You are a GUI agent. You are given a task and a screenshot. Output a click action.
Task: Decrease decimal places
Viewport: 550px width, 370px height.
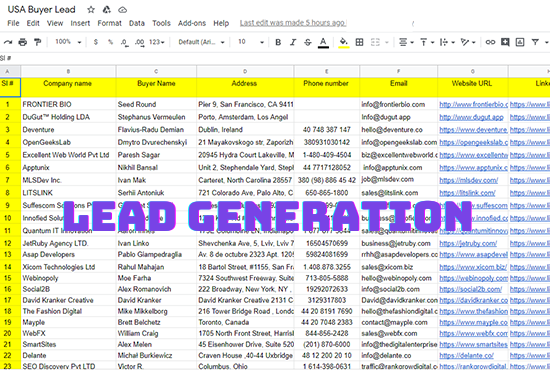click(x=124, y=42)
